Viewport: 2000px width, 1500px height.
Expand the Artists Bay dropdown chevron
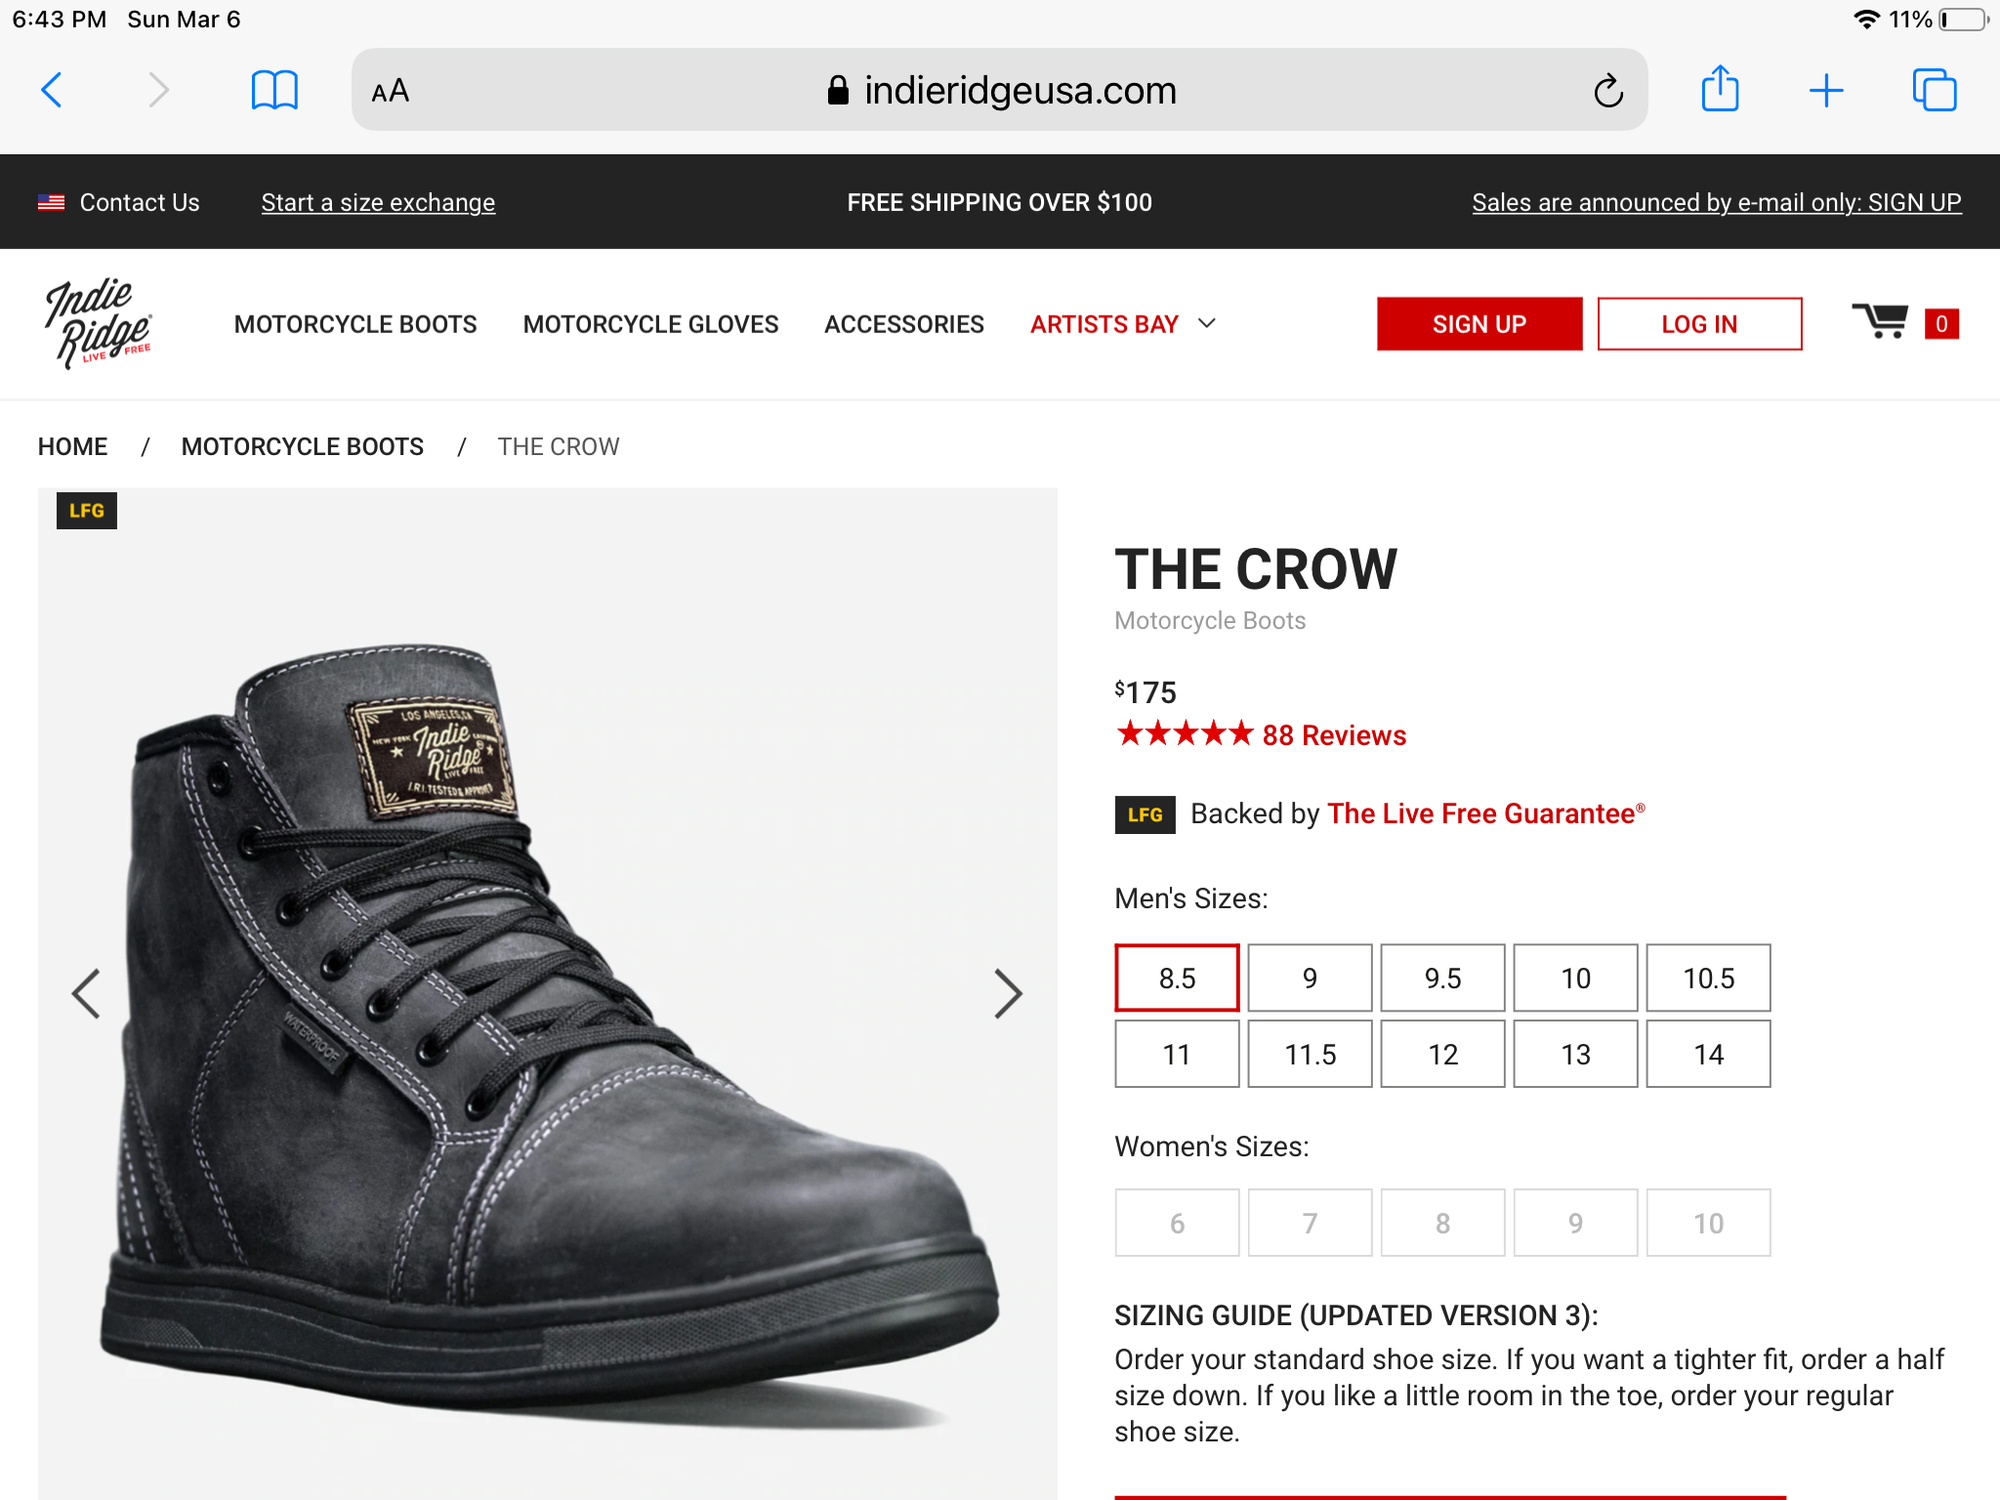pos(1207,323)
